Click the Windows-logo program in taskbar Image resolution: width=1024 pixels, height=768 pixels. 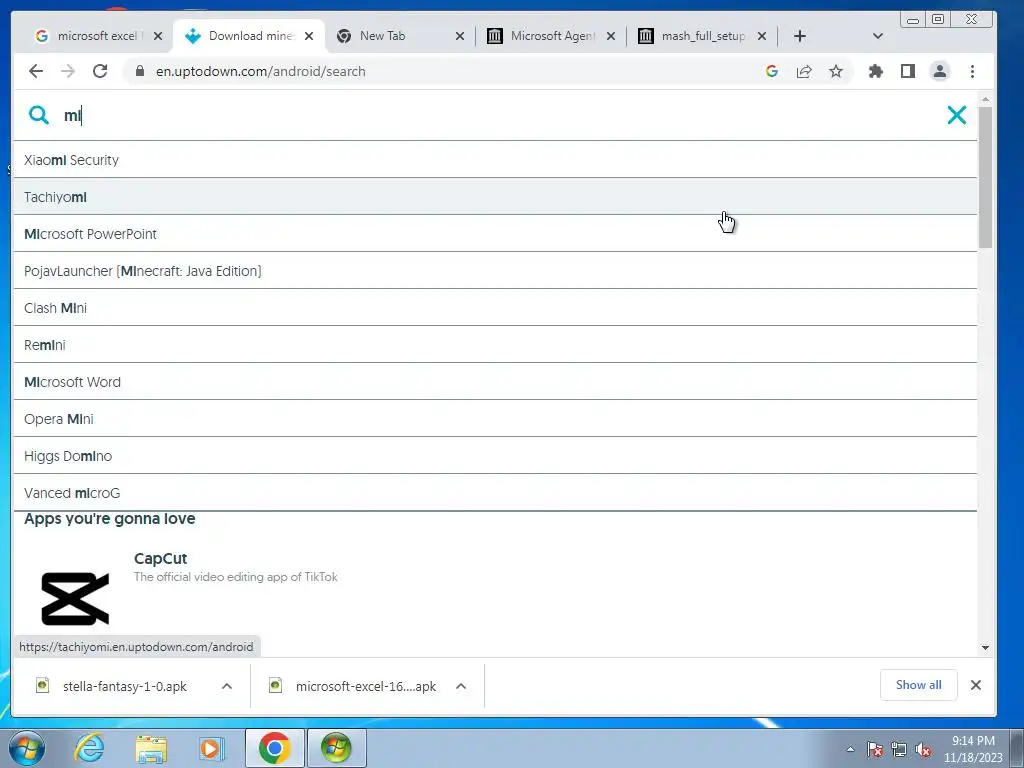(336, 748)
